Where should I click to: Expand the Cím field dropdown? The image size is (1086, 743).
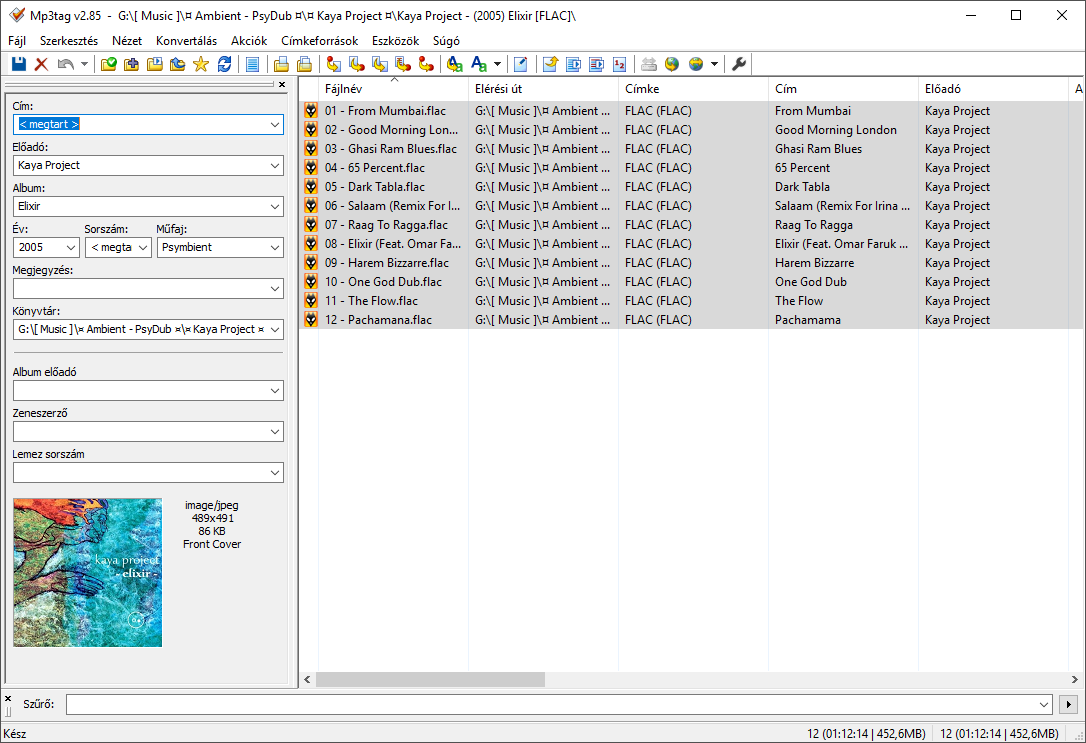point(274,125)
